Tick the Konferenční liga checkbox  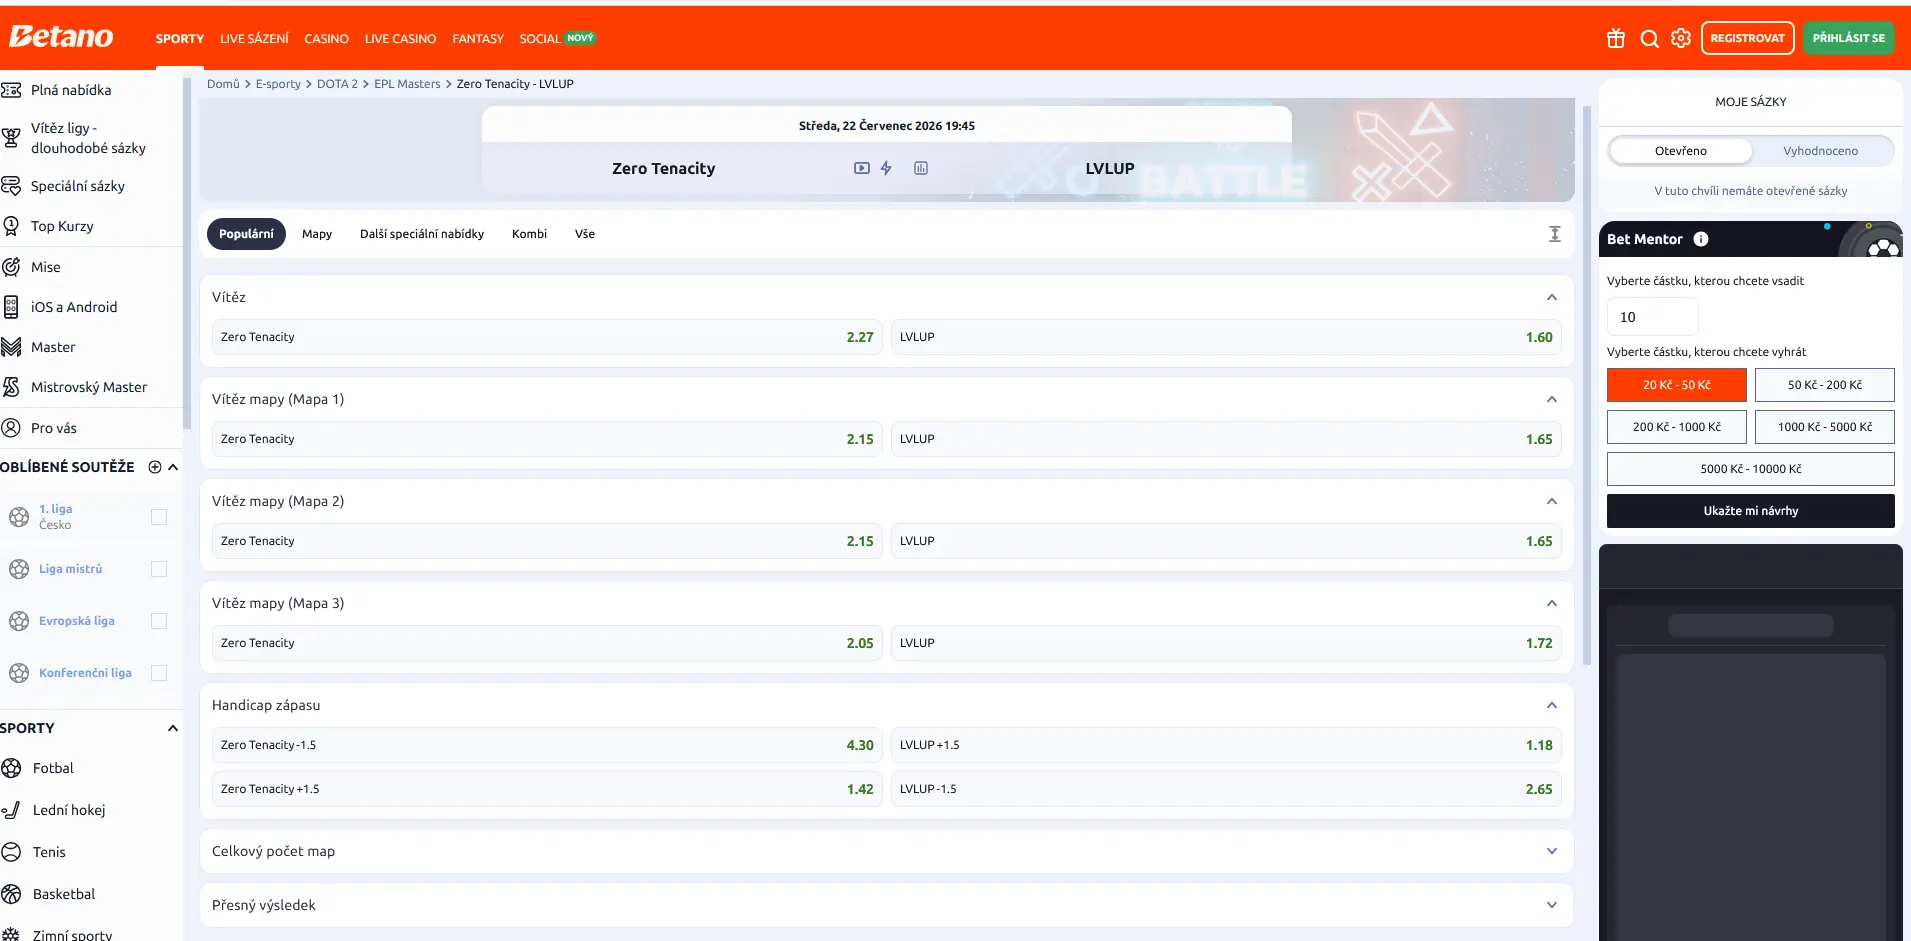coord(158,673)
